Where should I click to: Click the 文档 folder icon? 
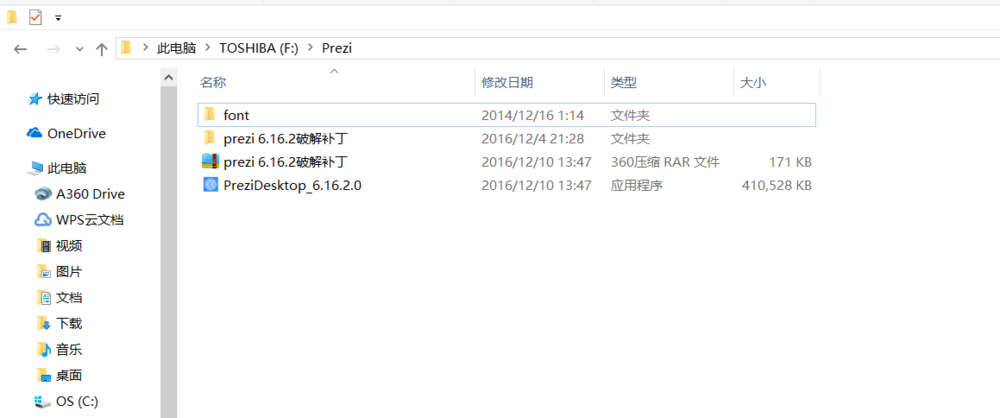pyautogui.click(x=43, y=298)
